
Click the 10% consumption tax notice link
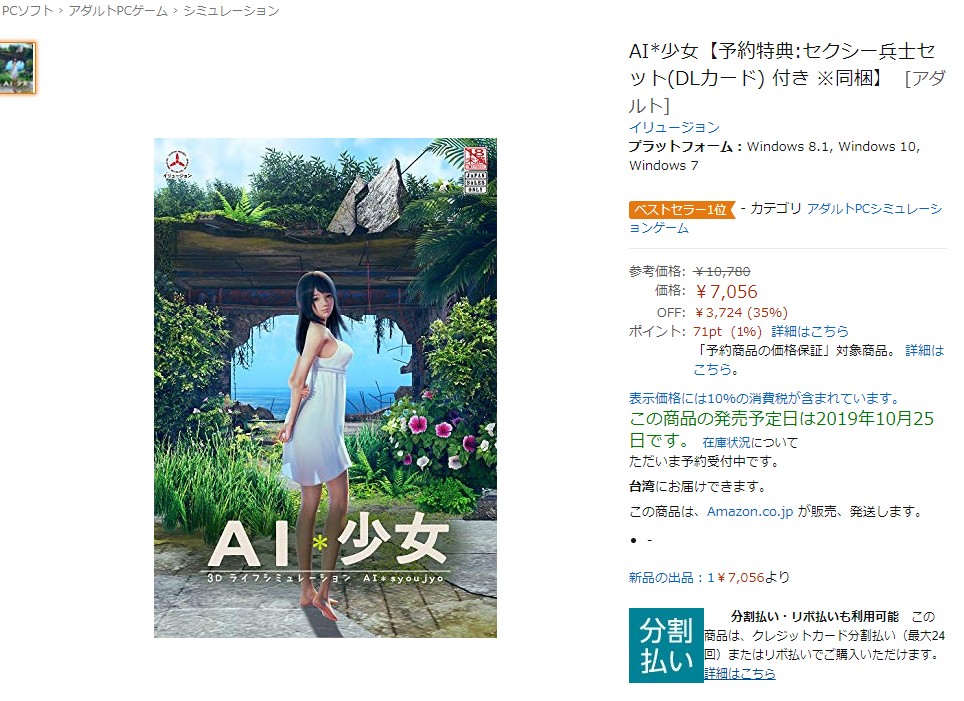764,398
